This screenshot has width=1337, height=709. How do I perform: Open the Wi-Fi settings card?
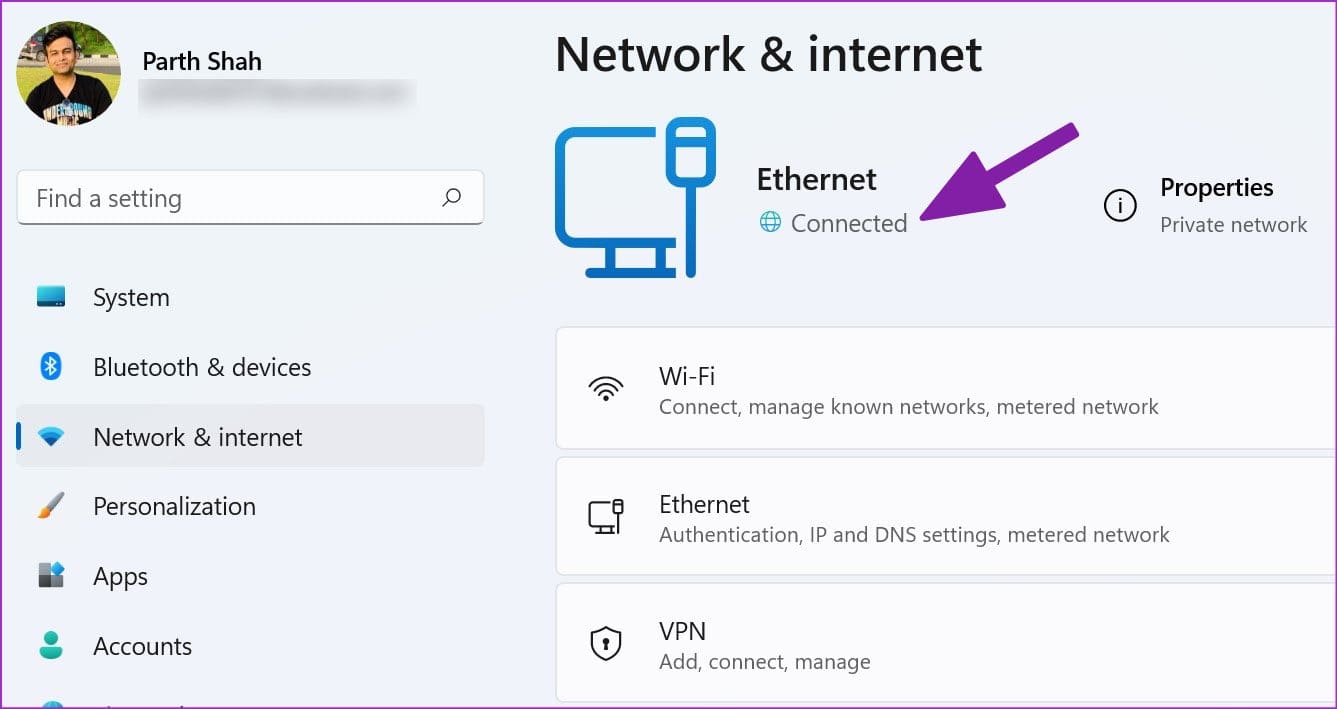tap(946, 389)
